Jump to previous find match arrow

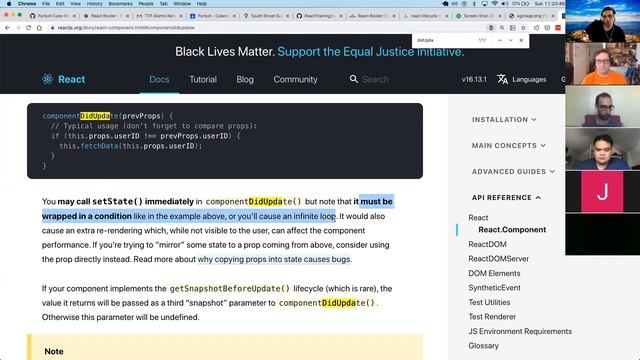(x=500, y=40)
